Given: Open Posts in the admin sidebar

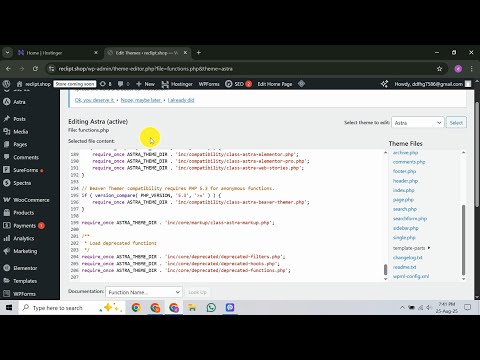Looking at the screenshot, I should (19, 119).
